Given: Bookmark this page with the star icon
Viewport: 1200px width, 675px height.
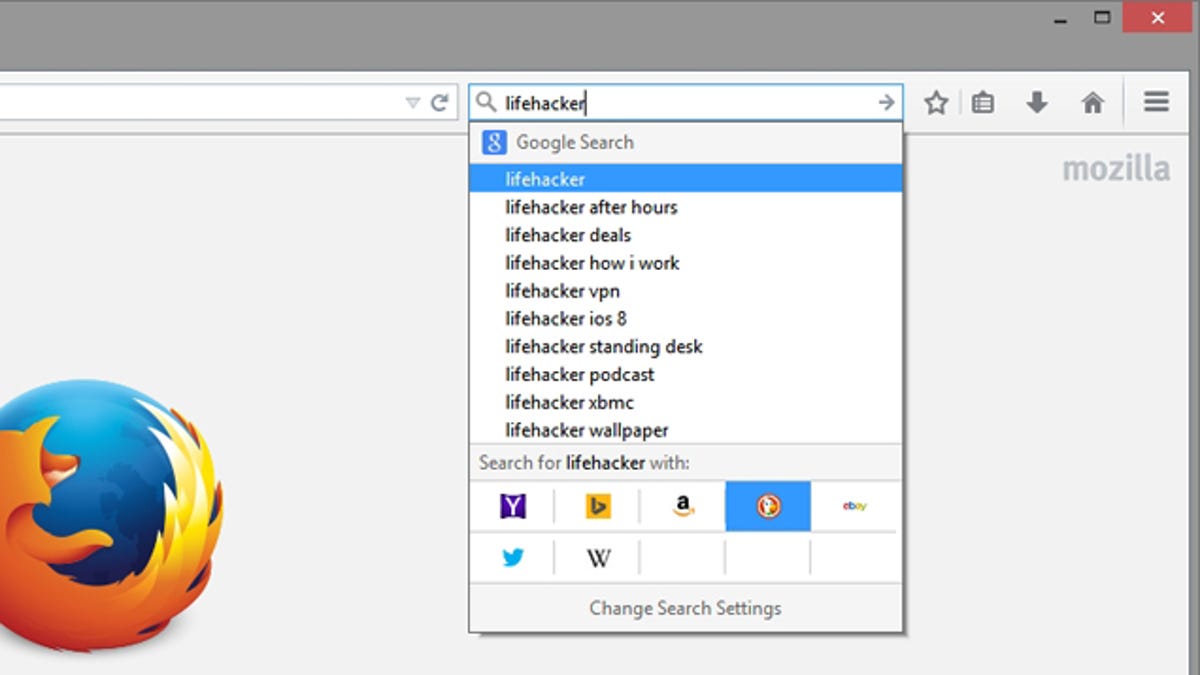Looking at the screenshot, I should coord(936,102).
